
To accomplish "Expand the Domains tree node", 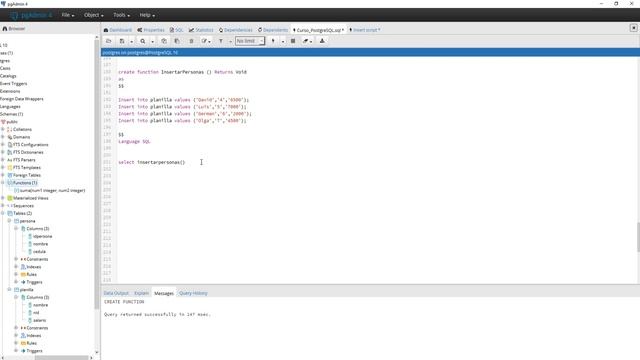I will [3, 137].
